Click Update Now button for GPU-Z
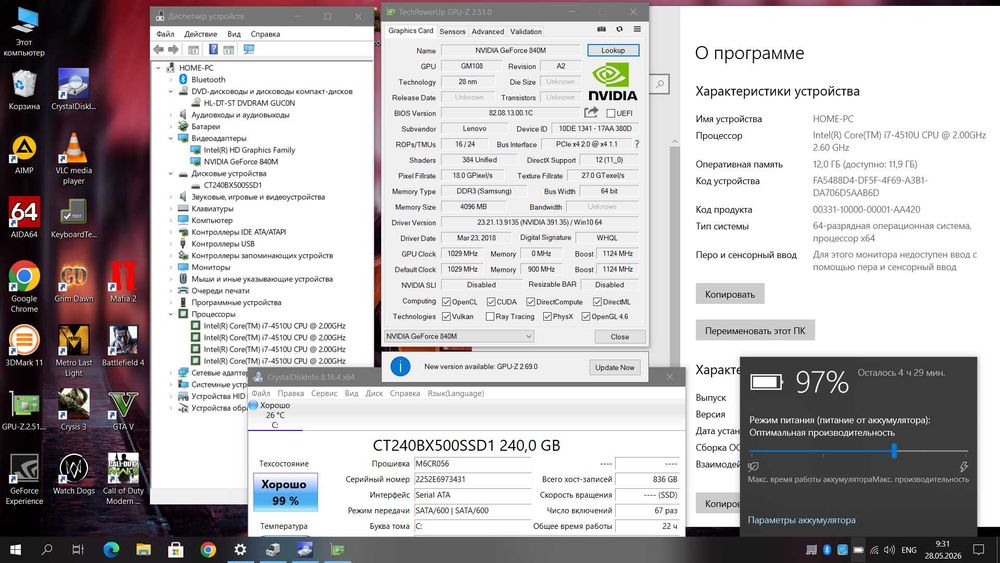The width and height of the screenshot is (1000, 563). click(x=615, y=367)
